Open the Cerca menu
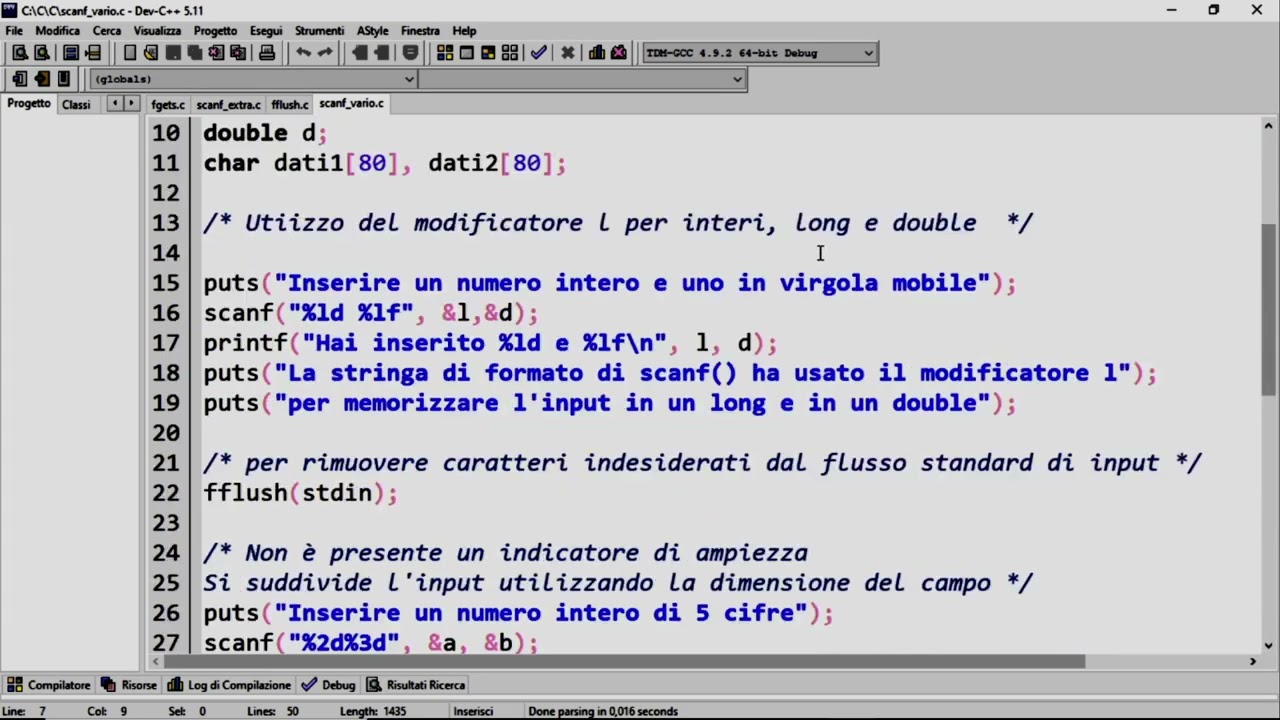Viewport: 1280px width, 720px height. click(x=107, y=31)
